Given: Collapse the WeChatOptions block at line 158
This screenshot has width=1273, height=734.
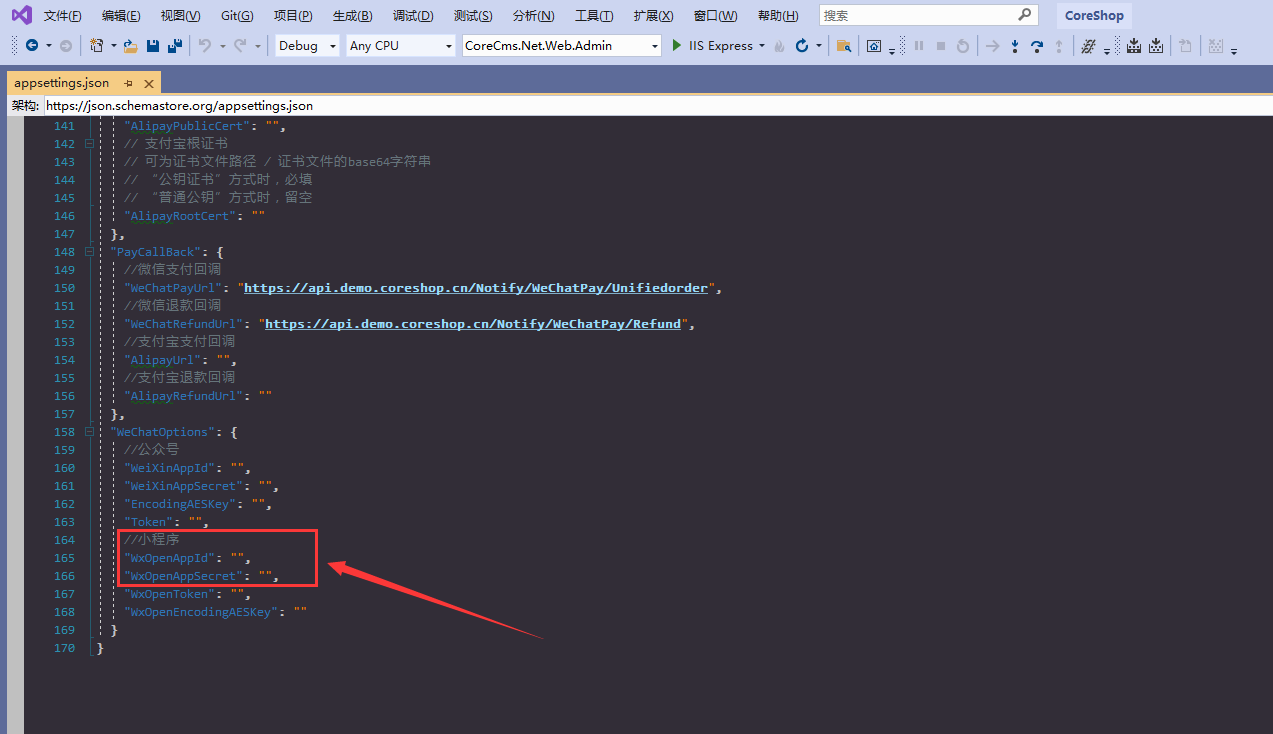Looking at the screenshot, I should click(89, 432).
